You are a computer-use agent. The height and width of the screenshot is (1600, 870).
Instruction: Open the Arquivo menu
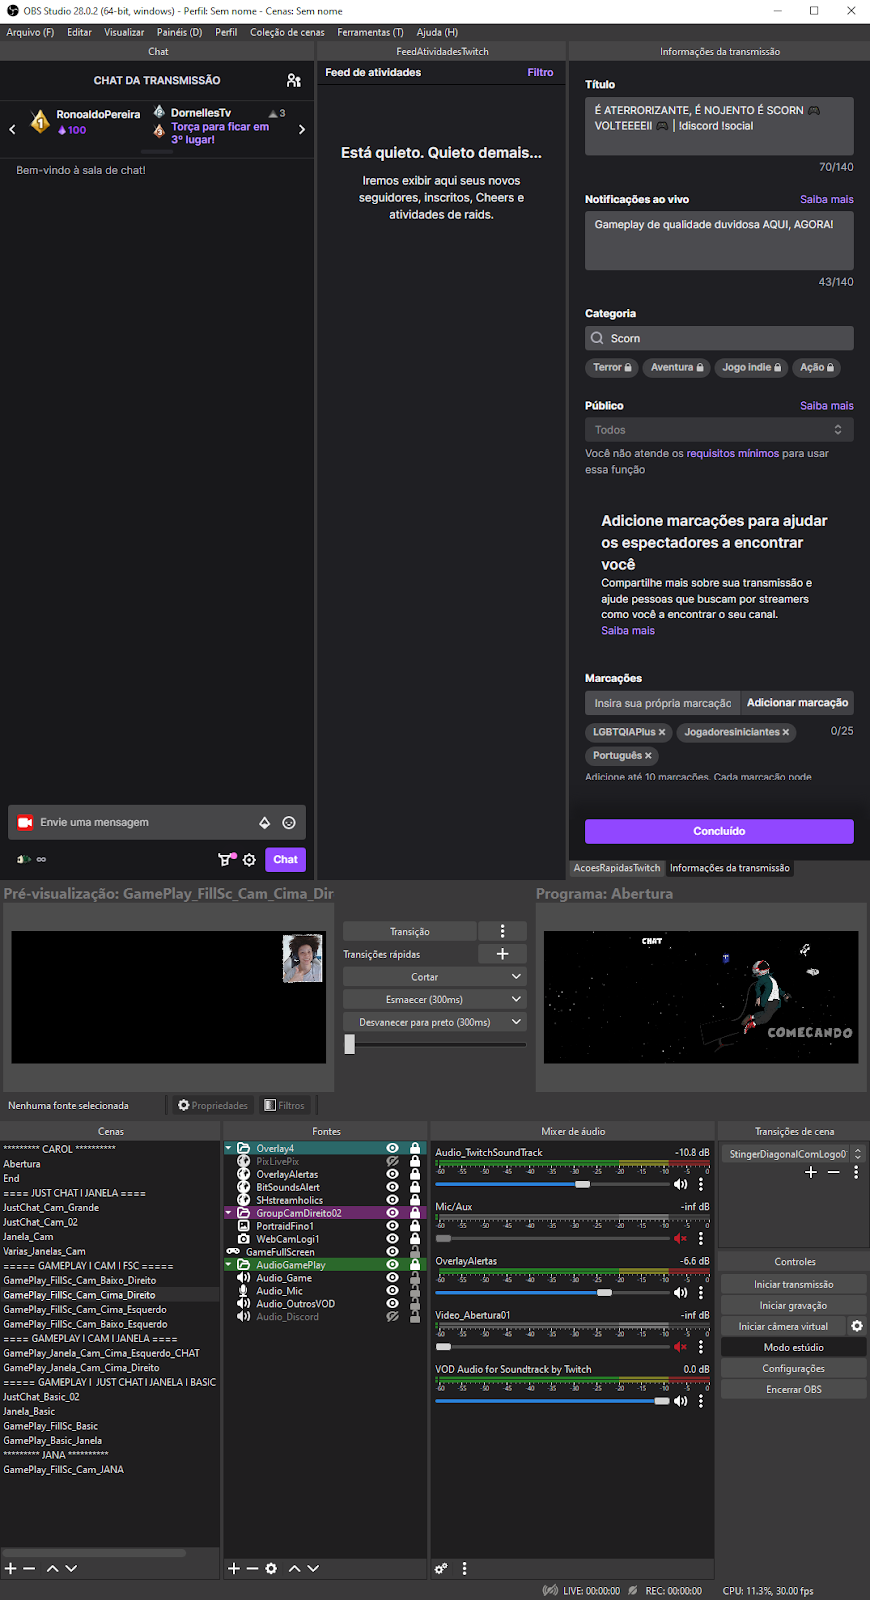pos(30,32)
